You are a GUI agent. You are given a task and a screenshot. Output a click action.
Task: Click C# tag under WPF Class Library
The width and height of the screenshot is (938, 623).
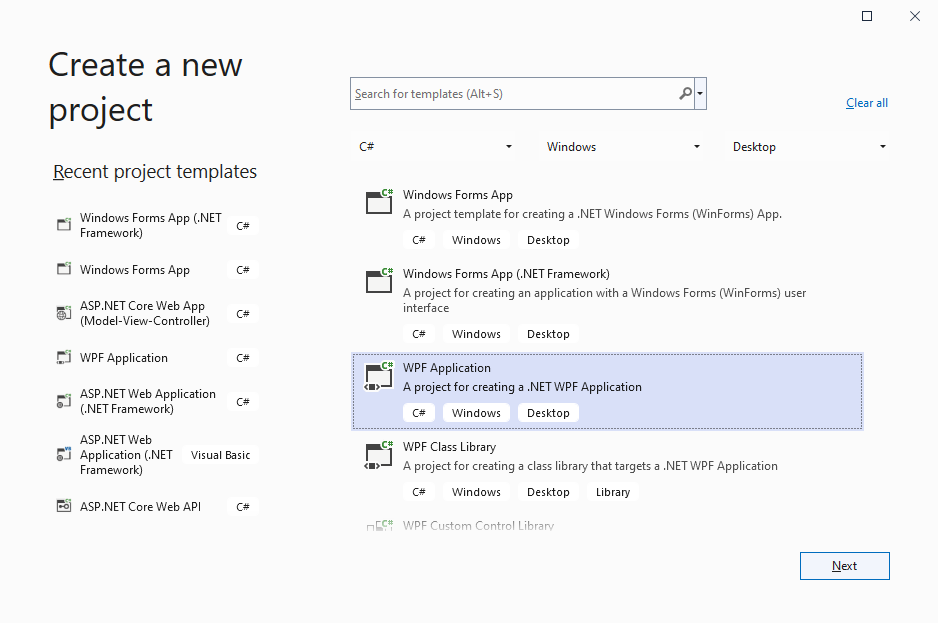419,492
